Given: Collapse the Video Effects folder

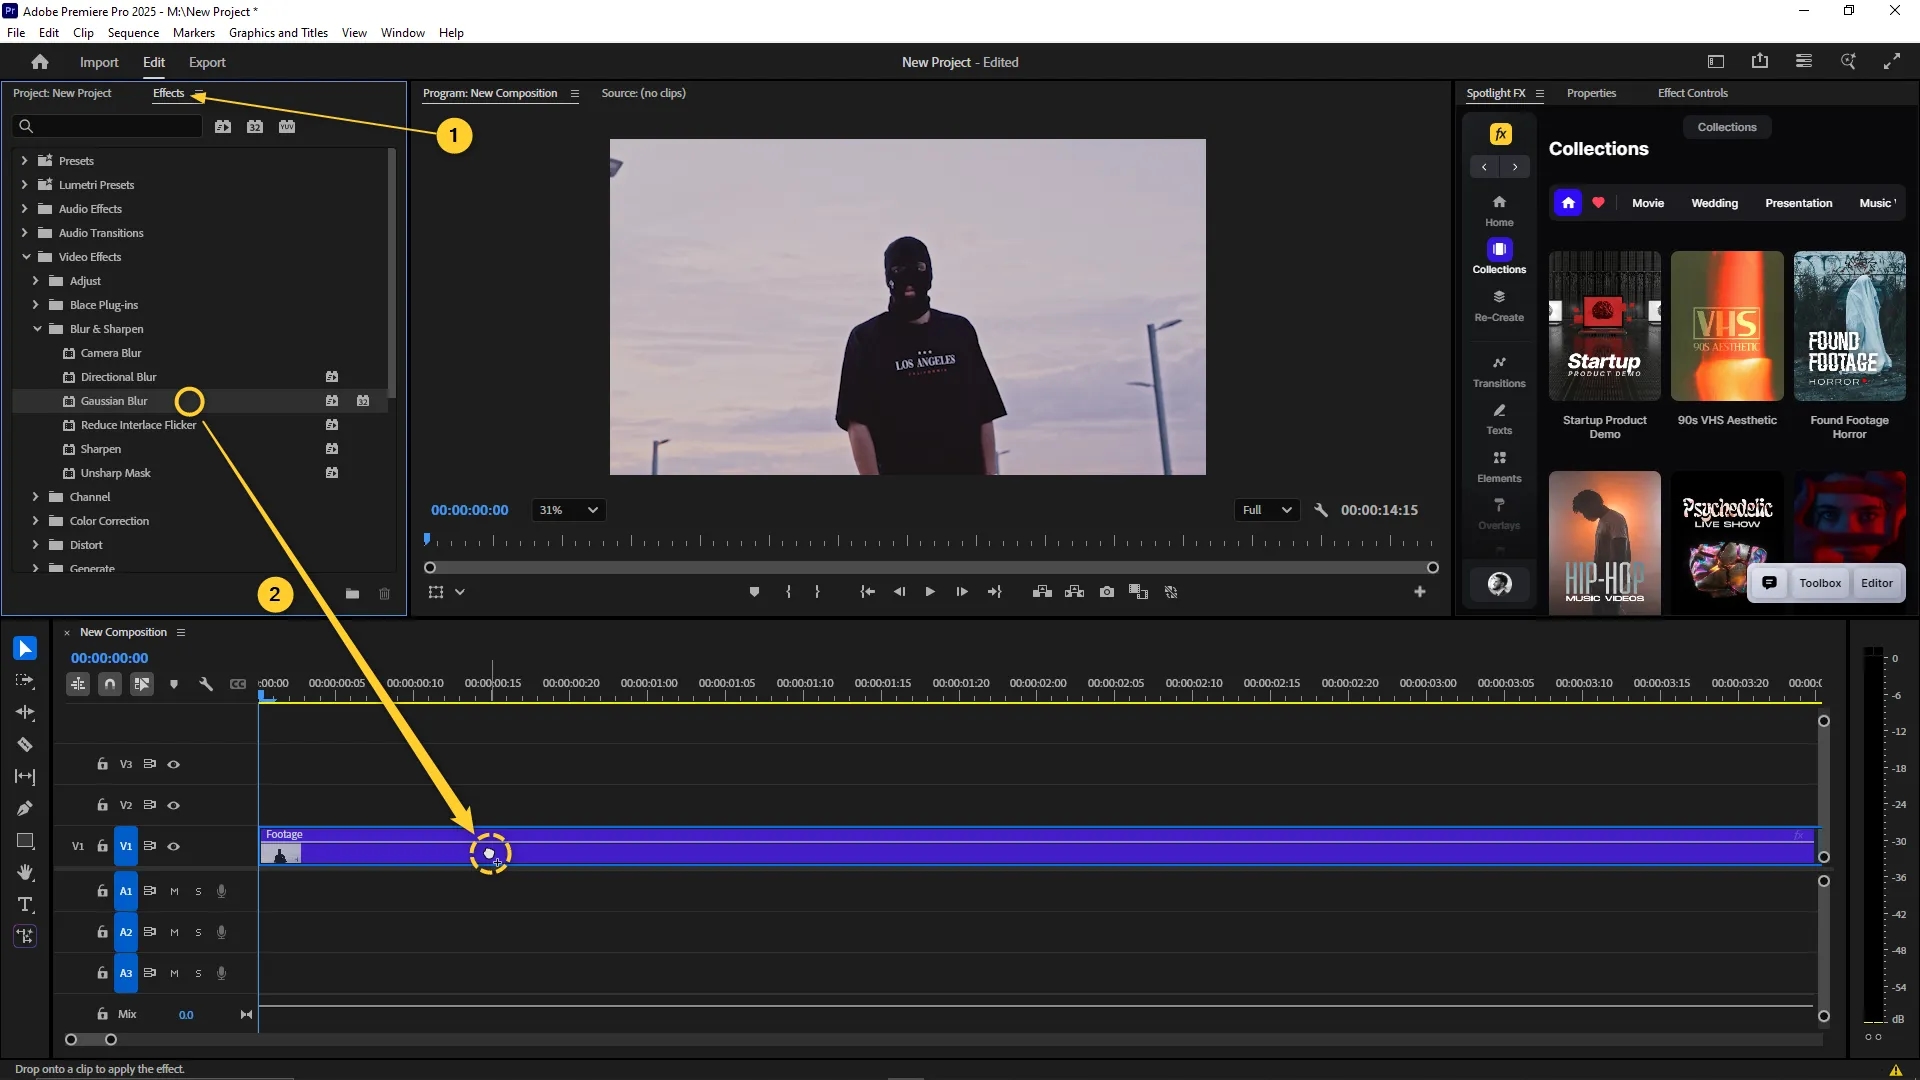Looking at the screenshot, I should [x=26, y=257].
